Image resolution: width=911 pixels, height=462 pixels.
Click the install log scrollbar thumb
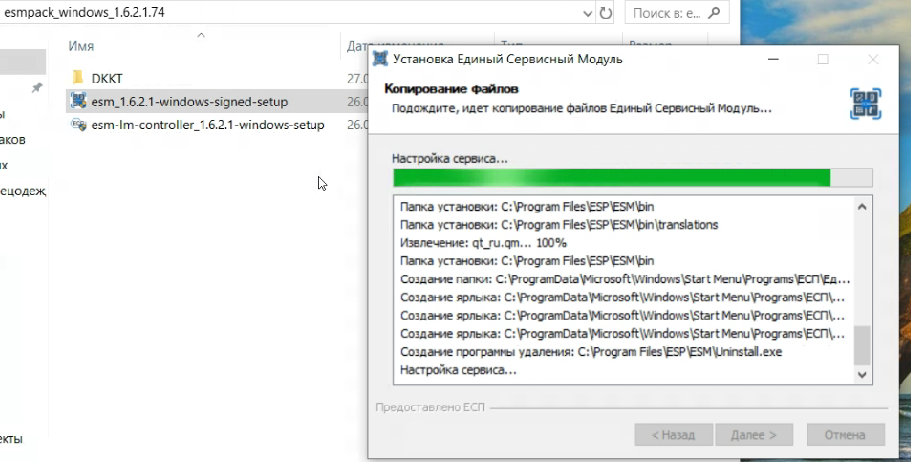pos(862,345)
